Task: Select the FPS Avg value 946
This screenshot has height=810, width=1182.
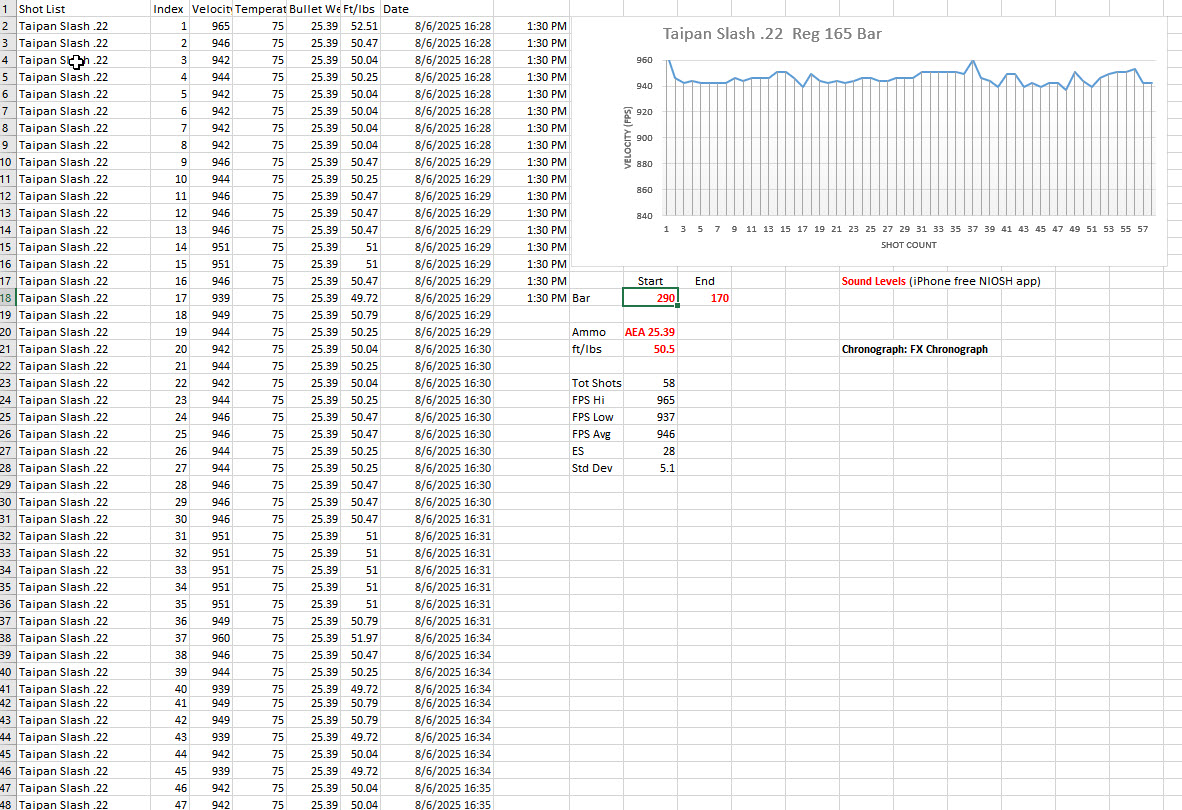Action: pos(651,435)
